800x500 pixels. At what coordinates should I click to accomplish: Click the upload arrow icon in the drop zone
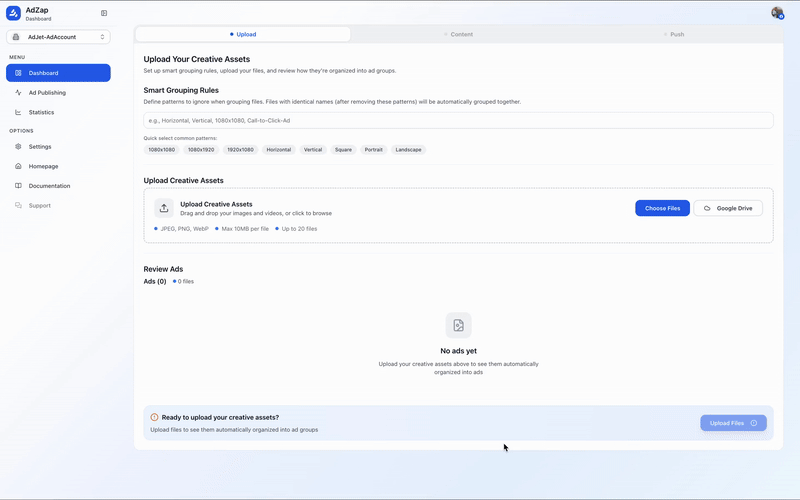tap(164, 208)
